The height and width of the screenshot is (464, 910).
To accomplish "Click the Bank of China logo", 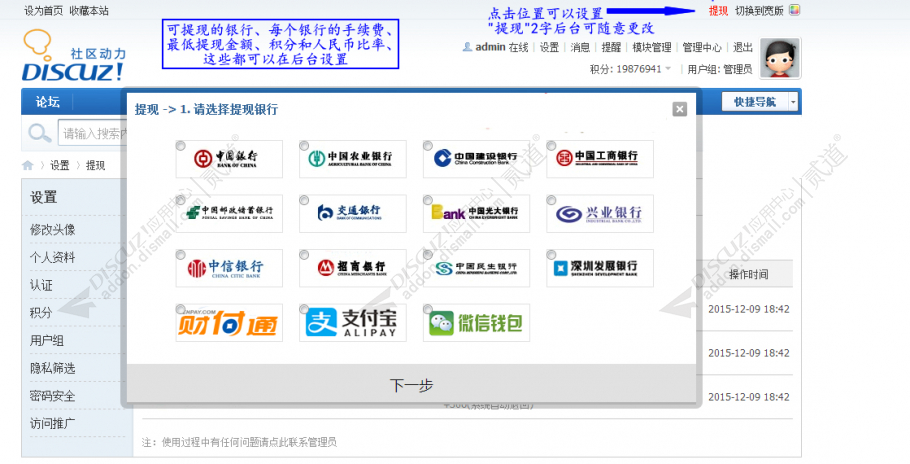I will pos(229,159).
